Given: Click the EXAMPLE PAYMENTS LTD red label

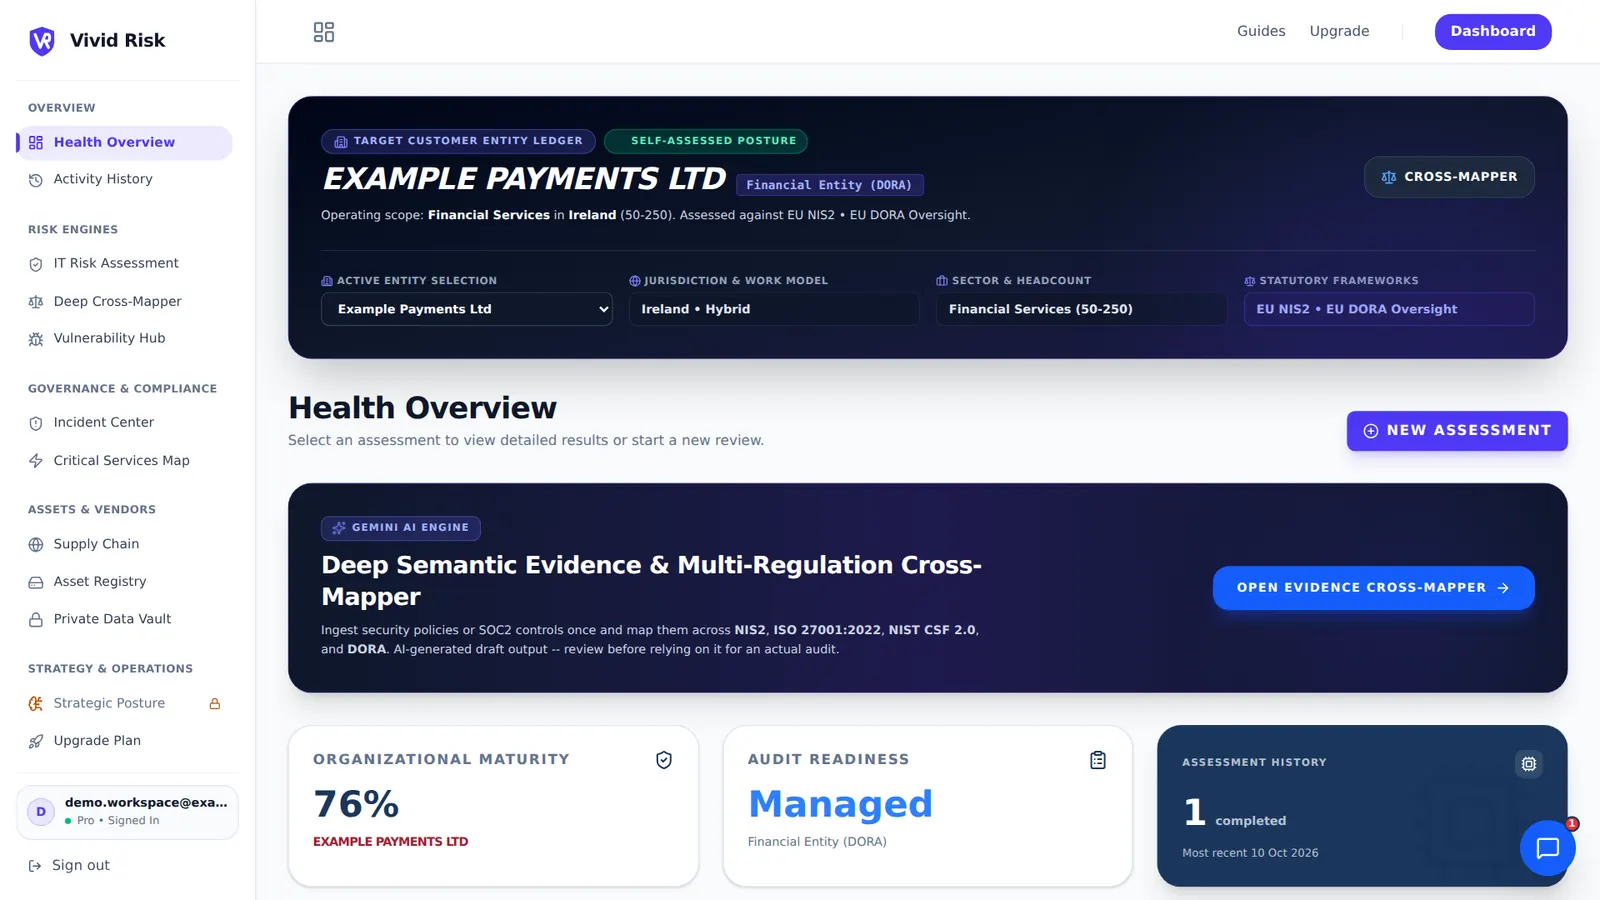Looking at the screenshot, I should pos(390,842).
